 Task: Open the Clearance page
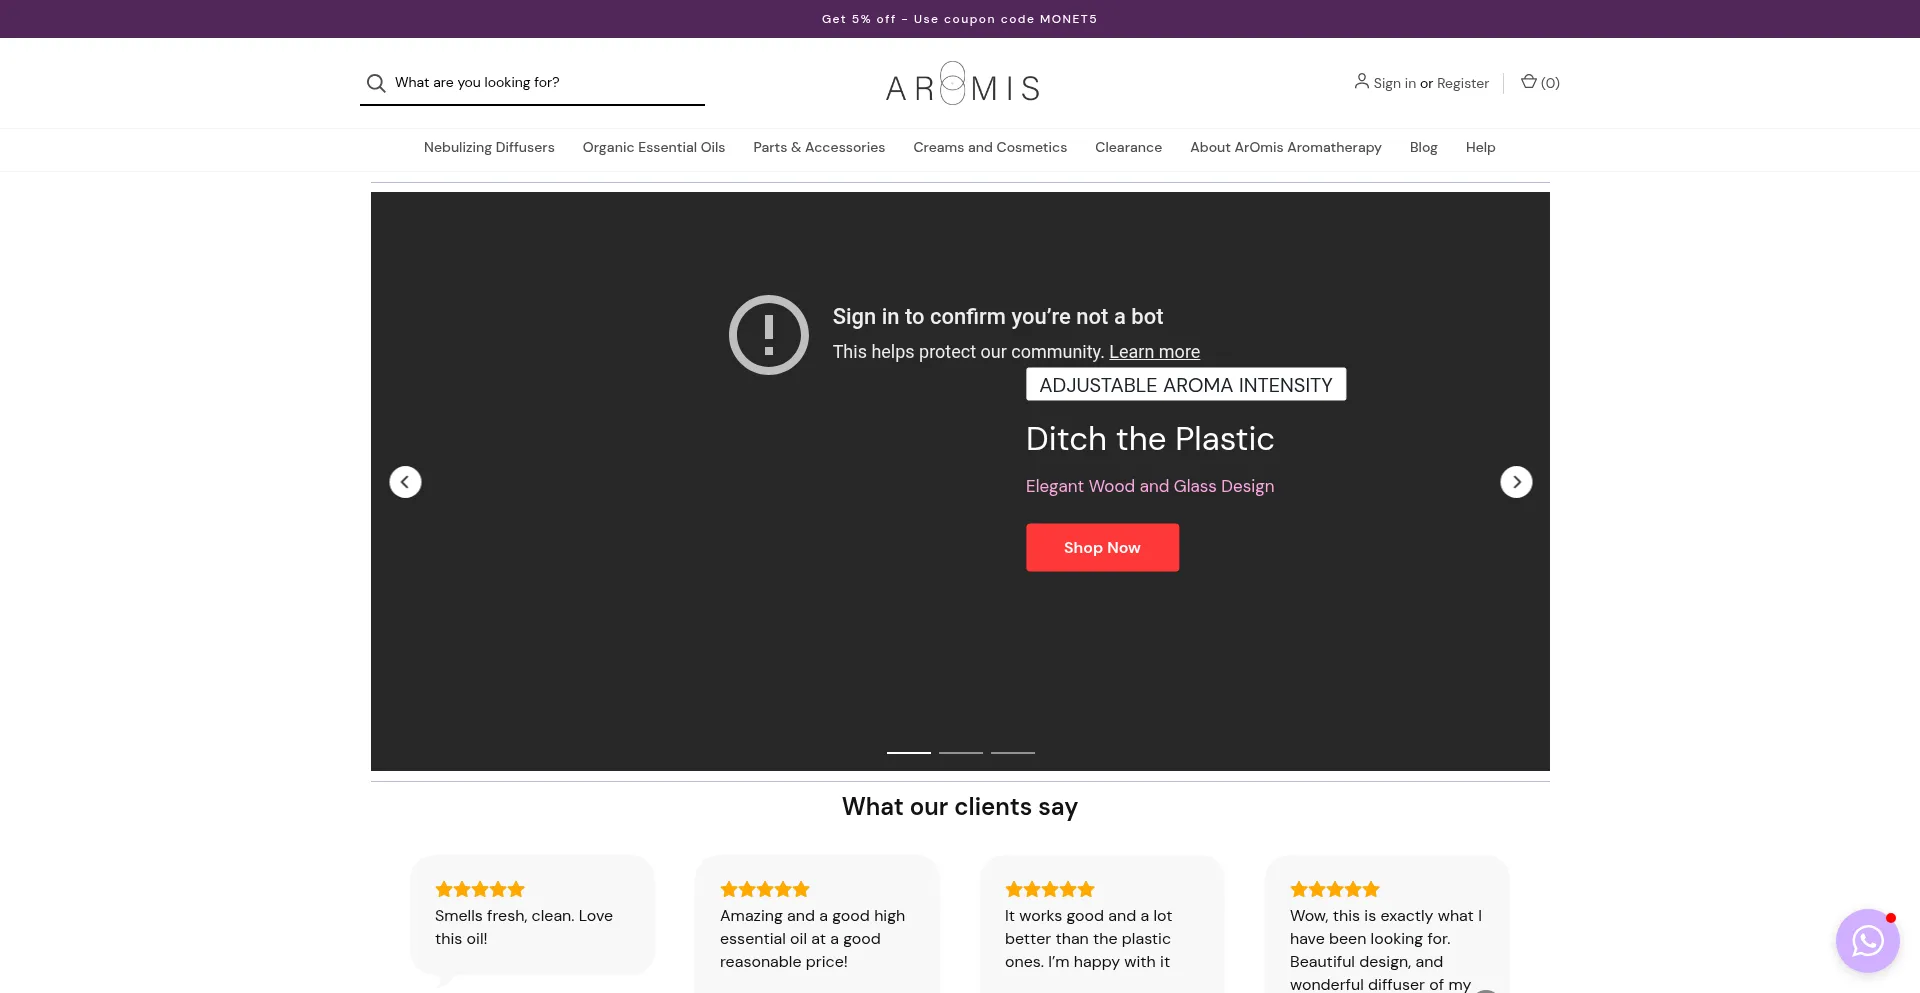(x=1128, y=147)
